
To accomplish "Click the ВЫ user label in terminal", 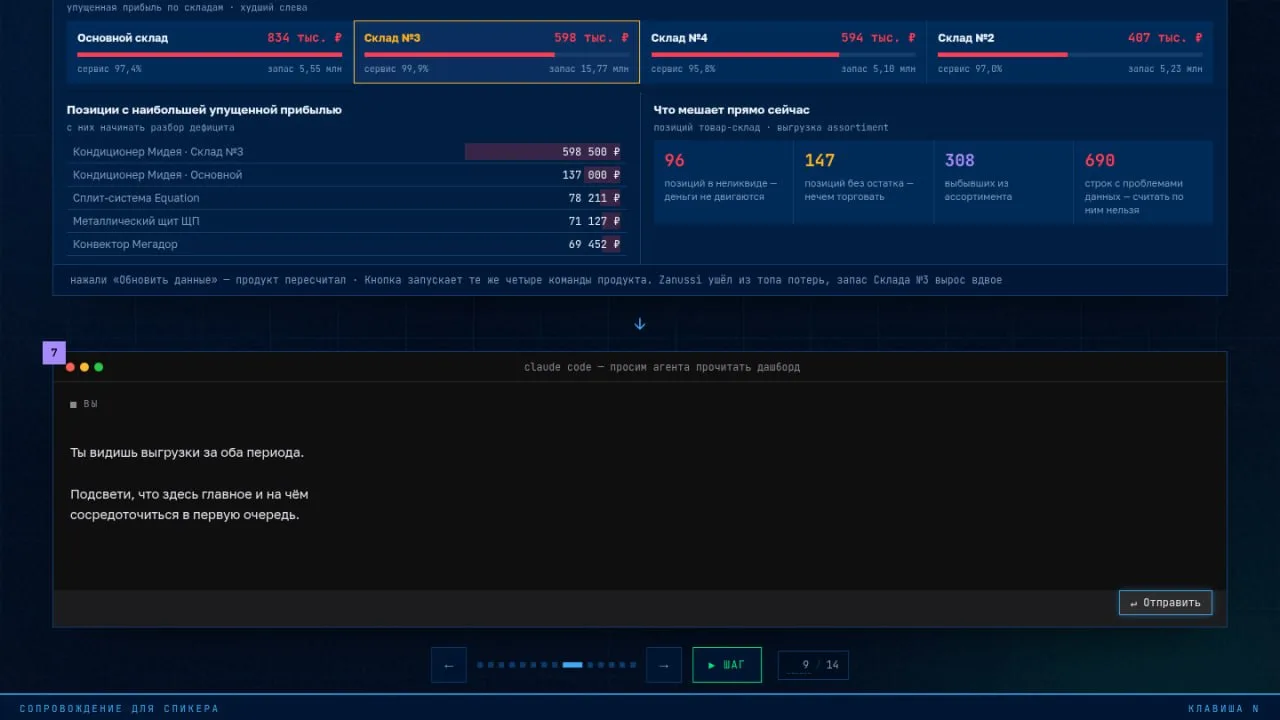I will (x=91, y=404).
